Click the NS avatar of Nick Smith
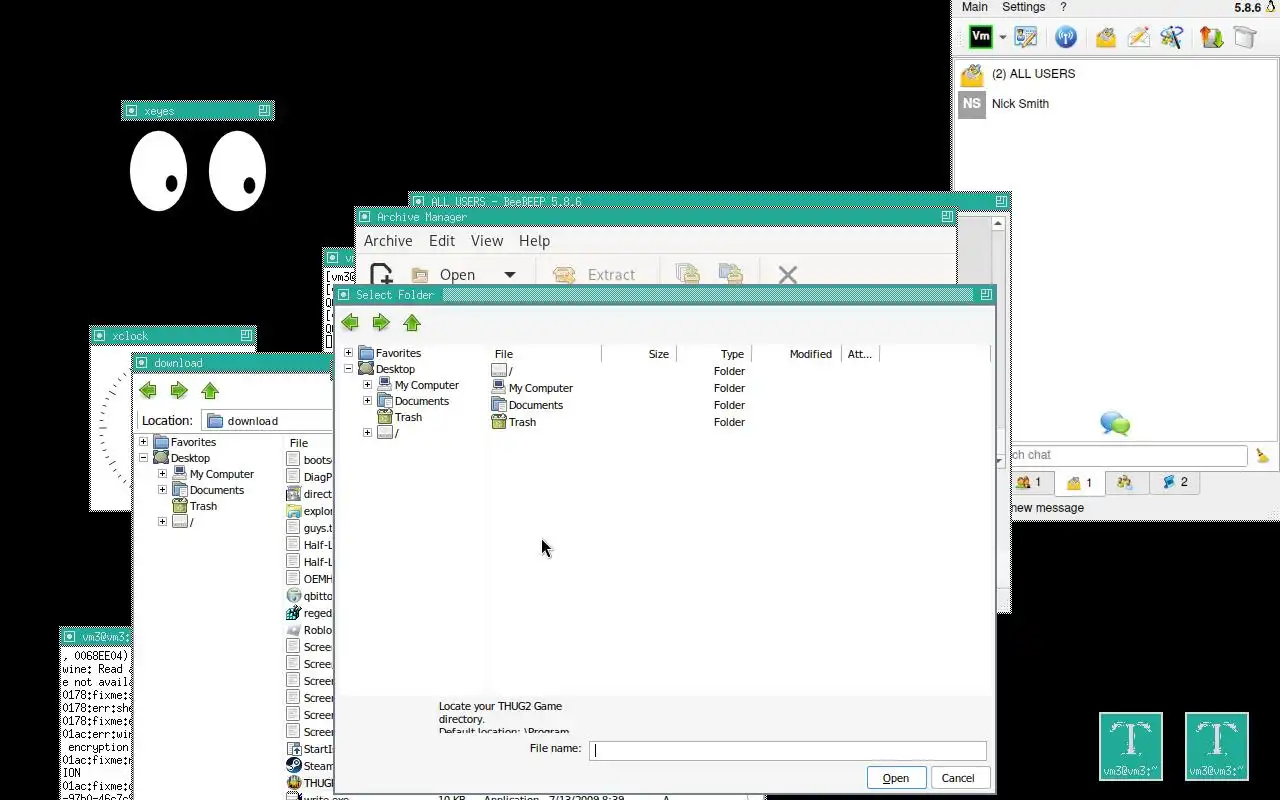 [972, 104]
